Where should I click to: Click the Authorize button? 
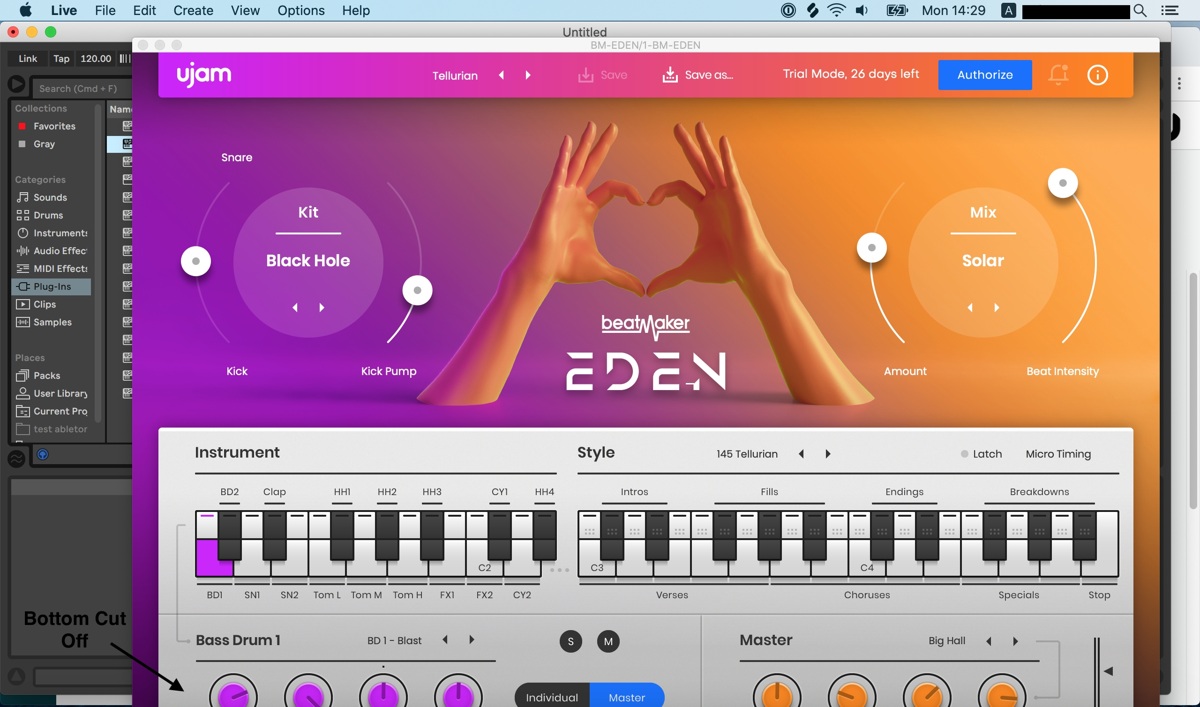pyautogui.click(x=985, y=75)
